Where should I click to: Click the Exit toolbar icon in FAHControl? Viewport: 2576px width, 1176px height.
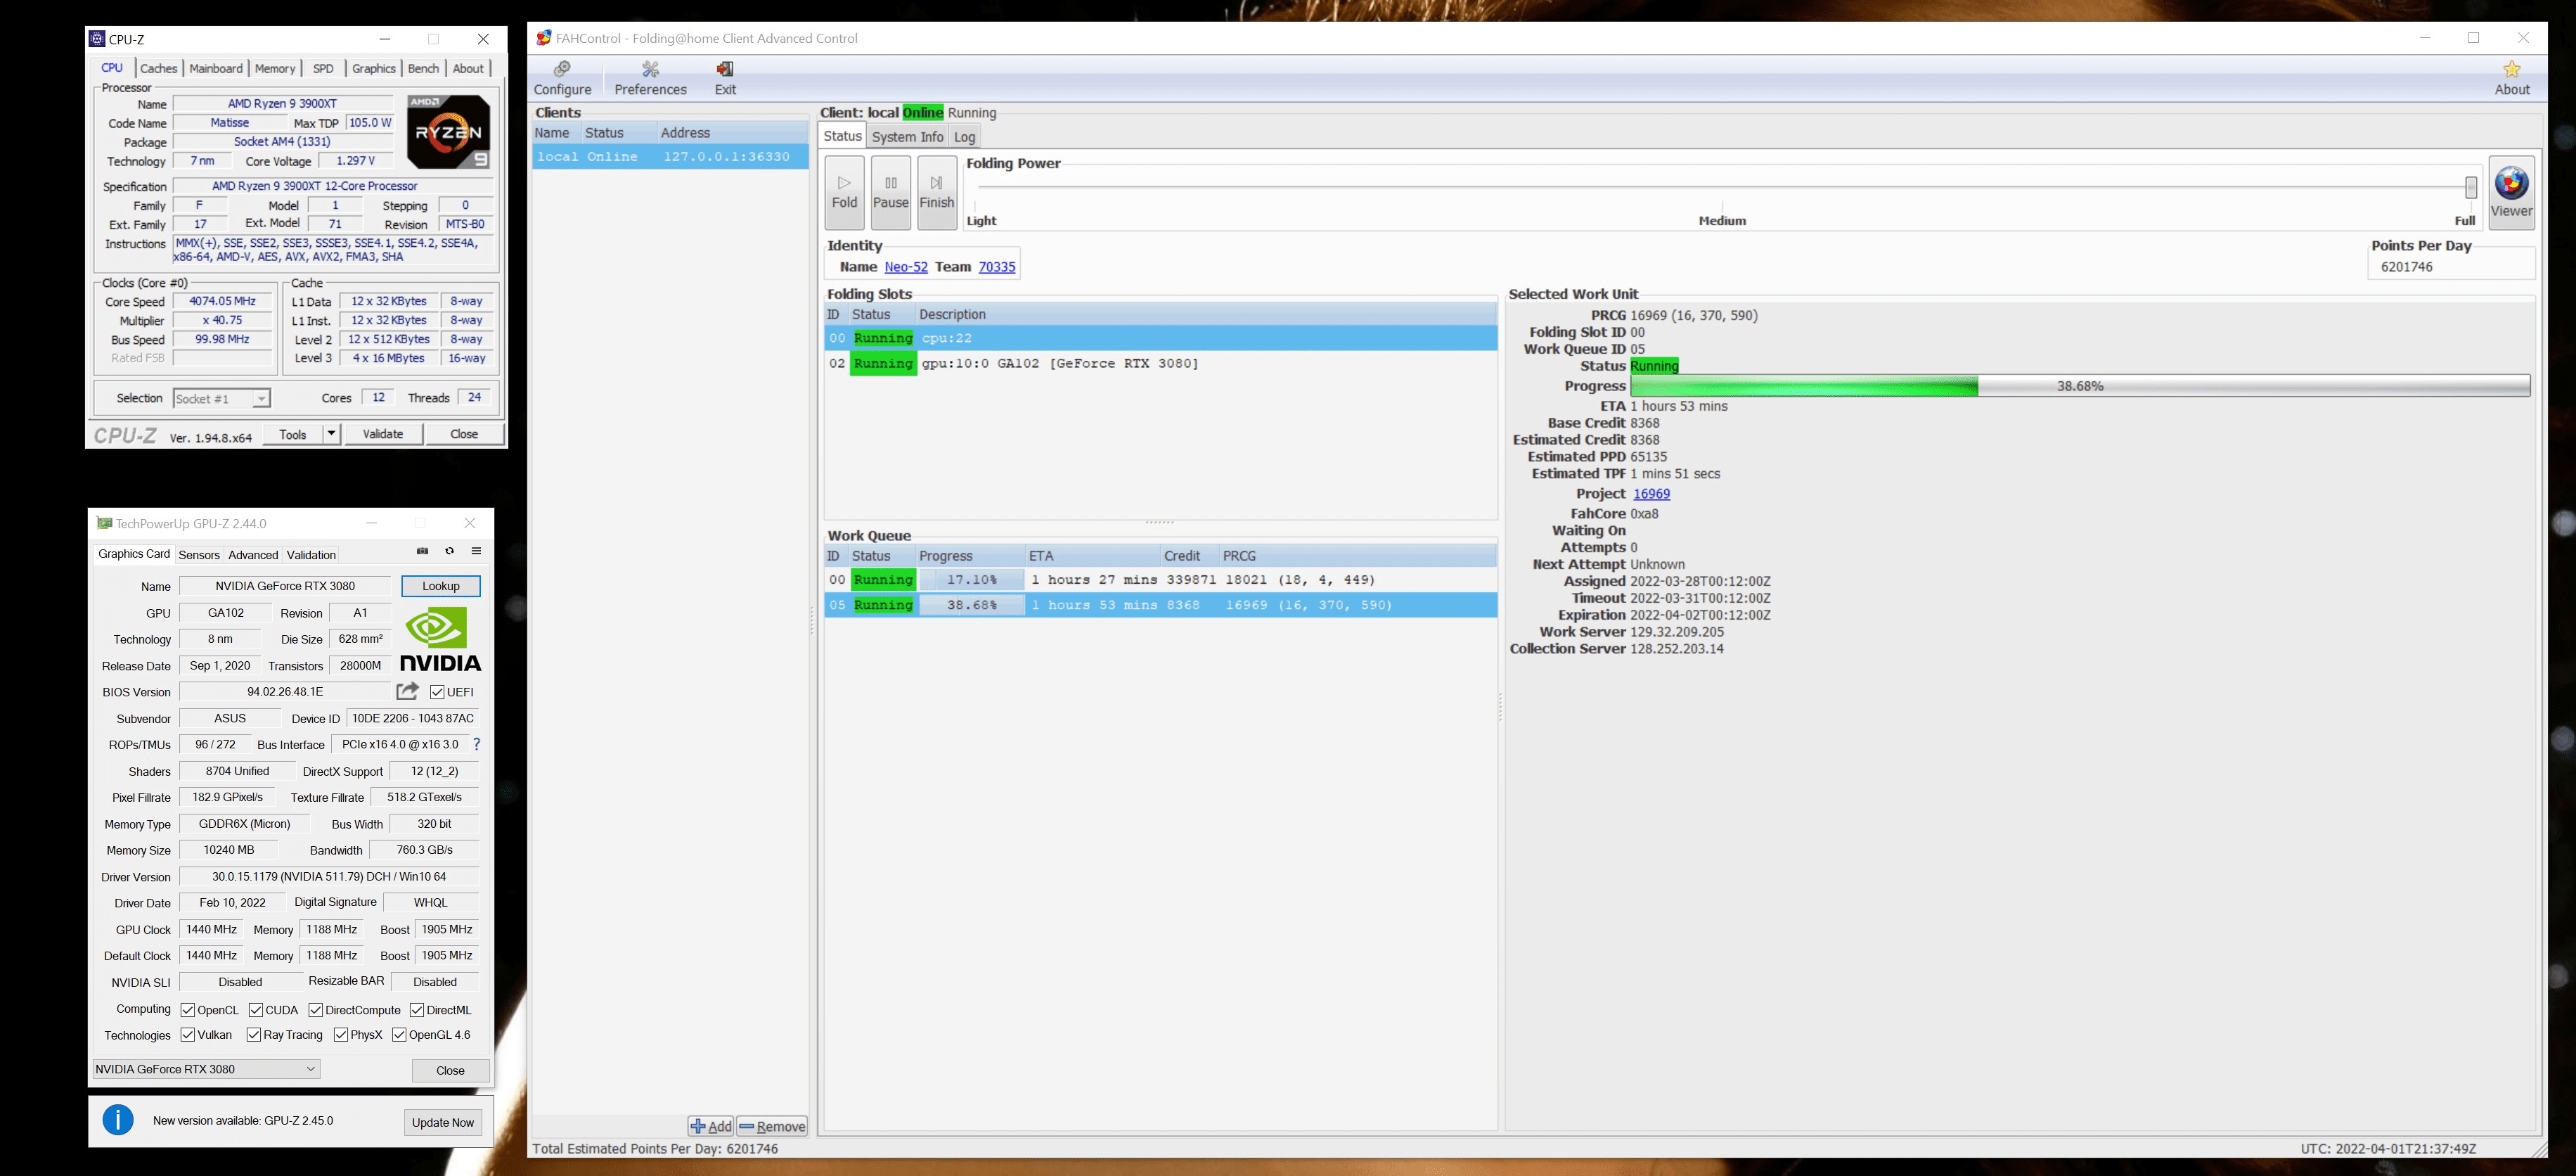[725, 78]
